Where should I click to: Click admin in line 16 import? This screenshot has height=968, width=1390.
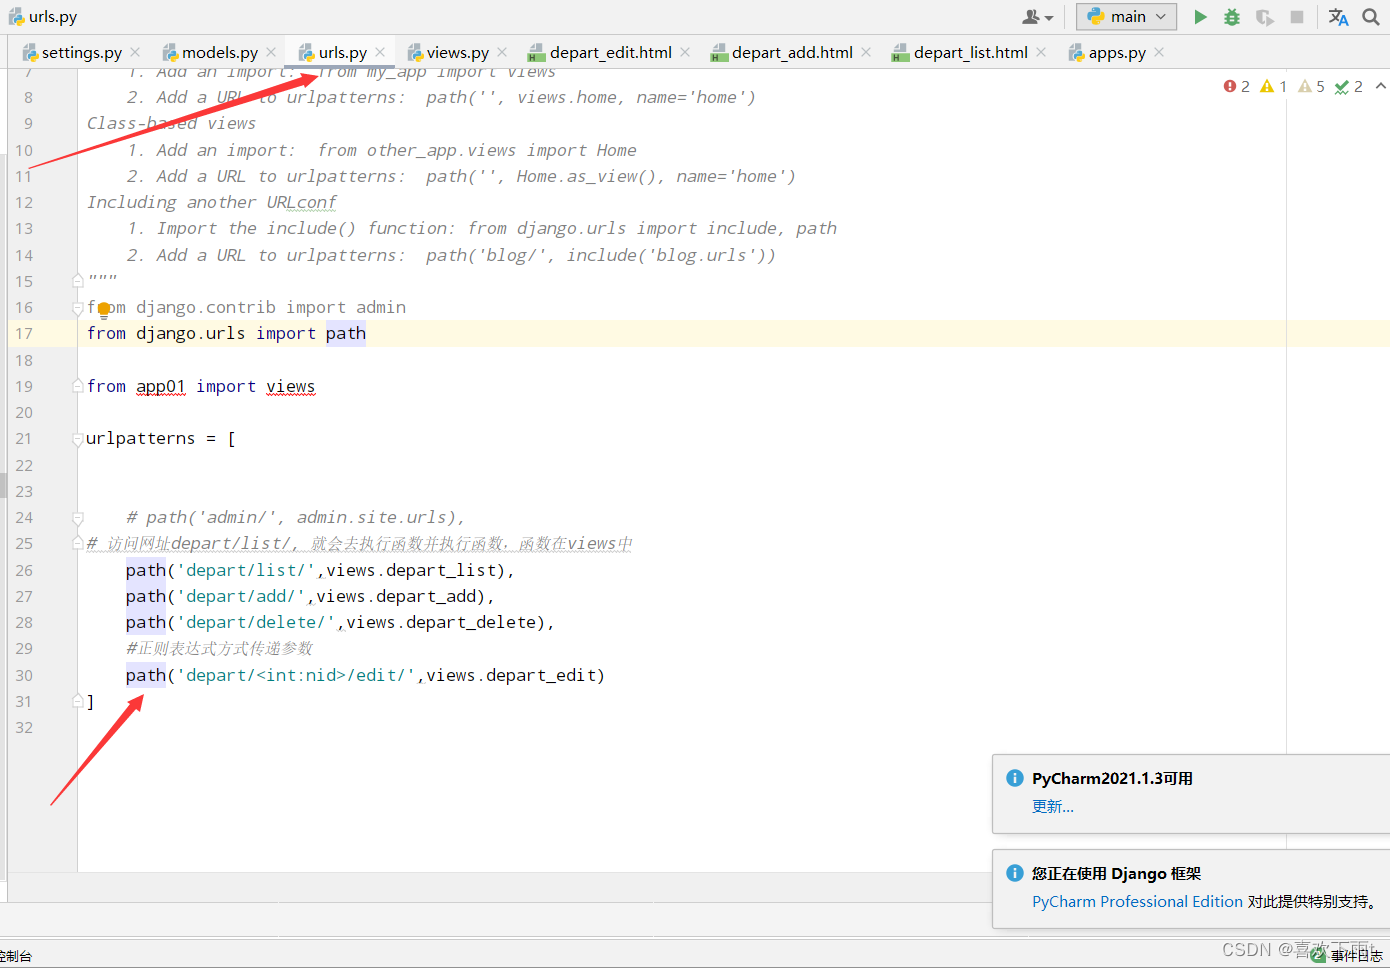(381, 307)
